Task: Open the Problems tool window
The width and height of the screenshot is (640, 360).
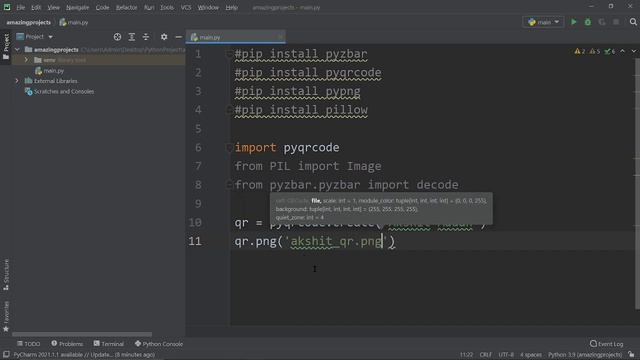Action: click(x=67, y=344)
